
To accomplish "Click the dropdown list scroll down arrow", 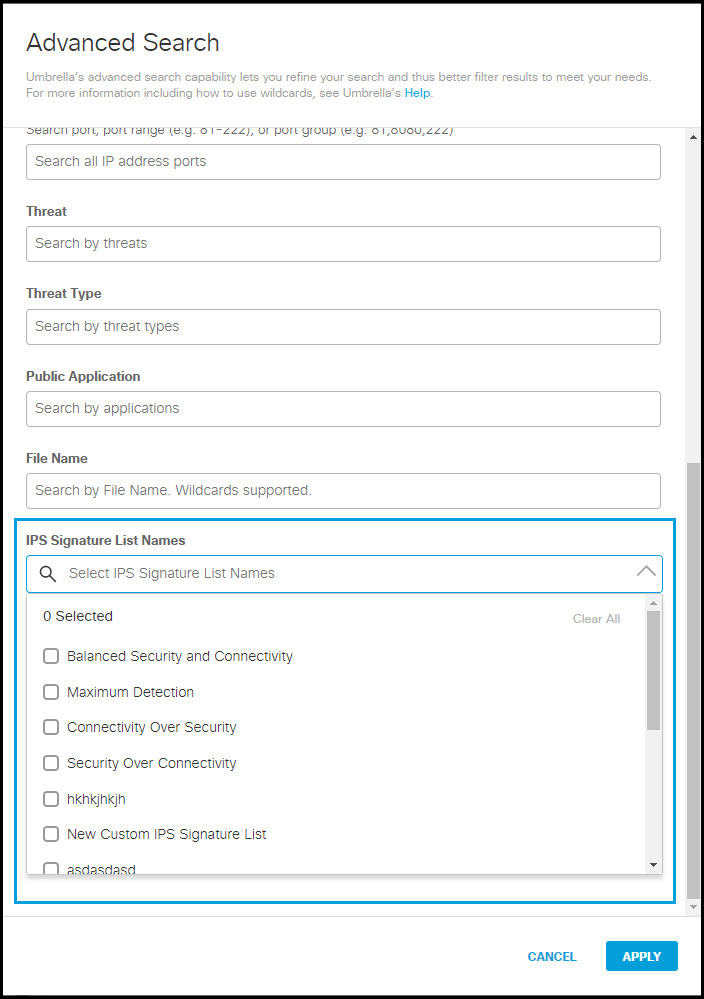I will click(x=654, y=865).
